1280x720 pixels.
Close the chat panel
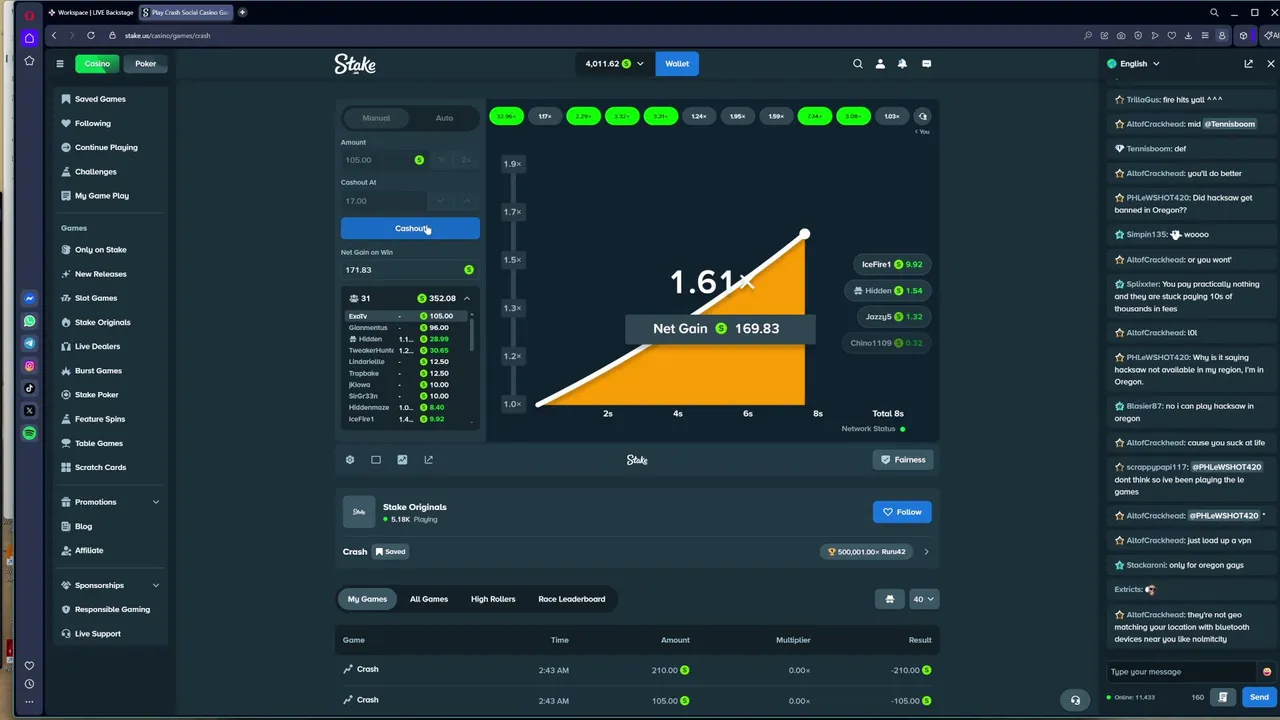1271,64
